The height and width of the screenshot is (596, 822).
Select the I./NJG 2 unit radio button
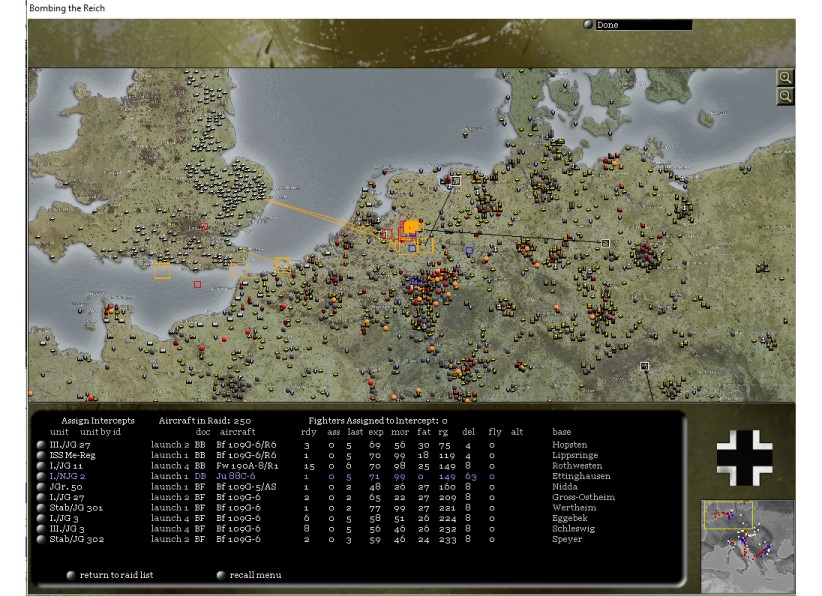click(41, 476)
